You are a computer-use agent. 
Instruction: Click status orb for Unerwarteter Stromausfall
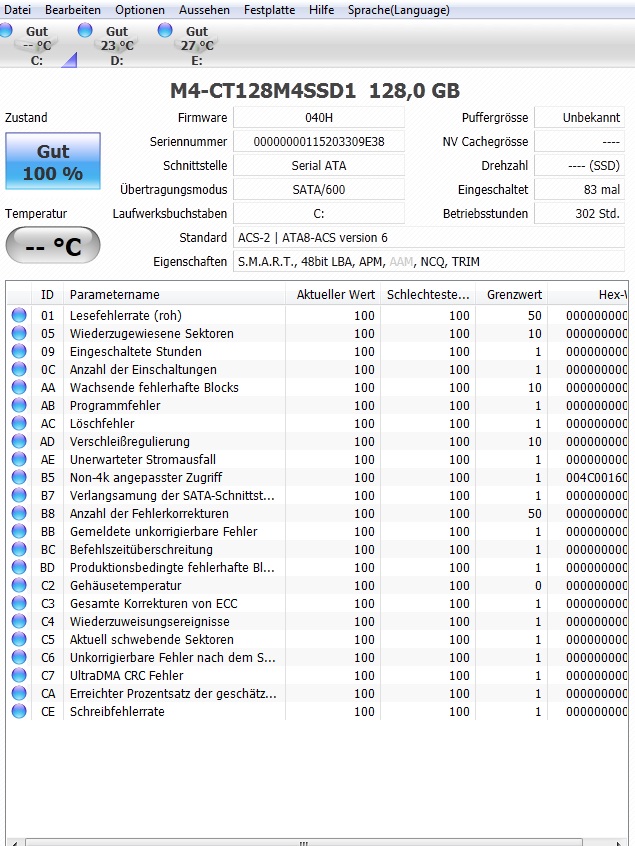coord(19,459)
